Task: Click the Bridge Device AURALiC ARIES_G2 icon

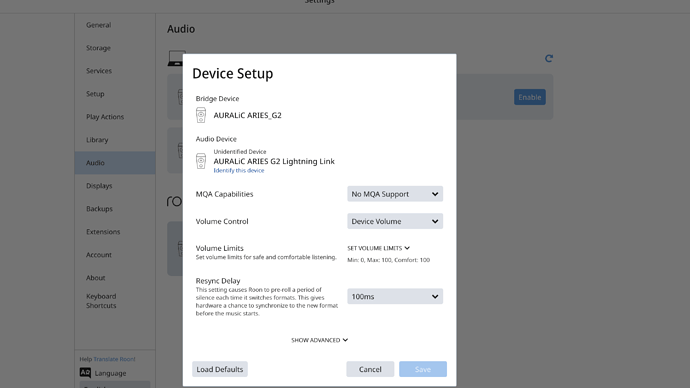Action: (x=201, y=115)
